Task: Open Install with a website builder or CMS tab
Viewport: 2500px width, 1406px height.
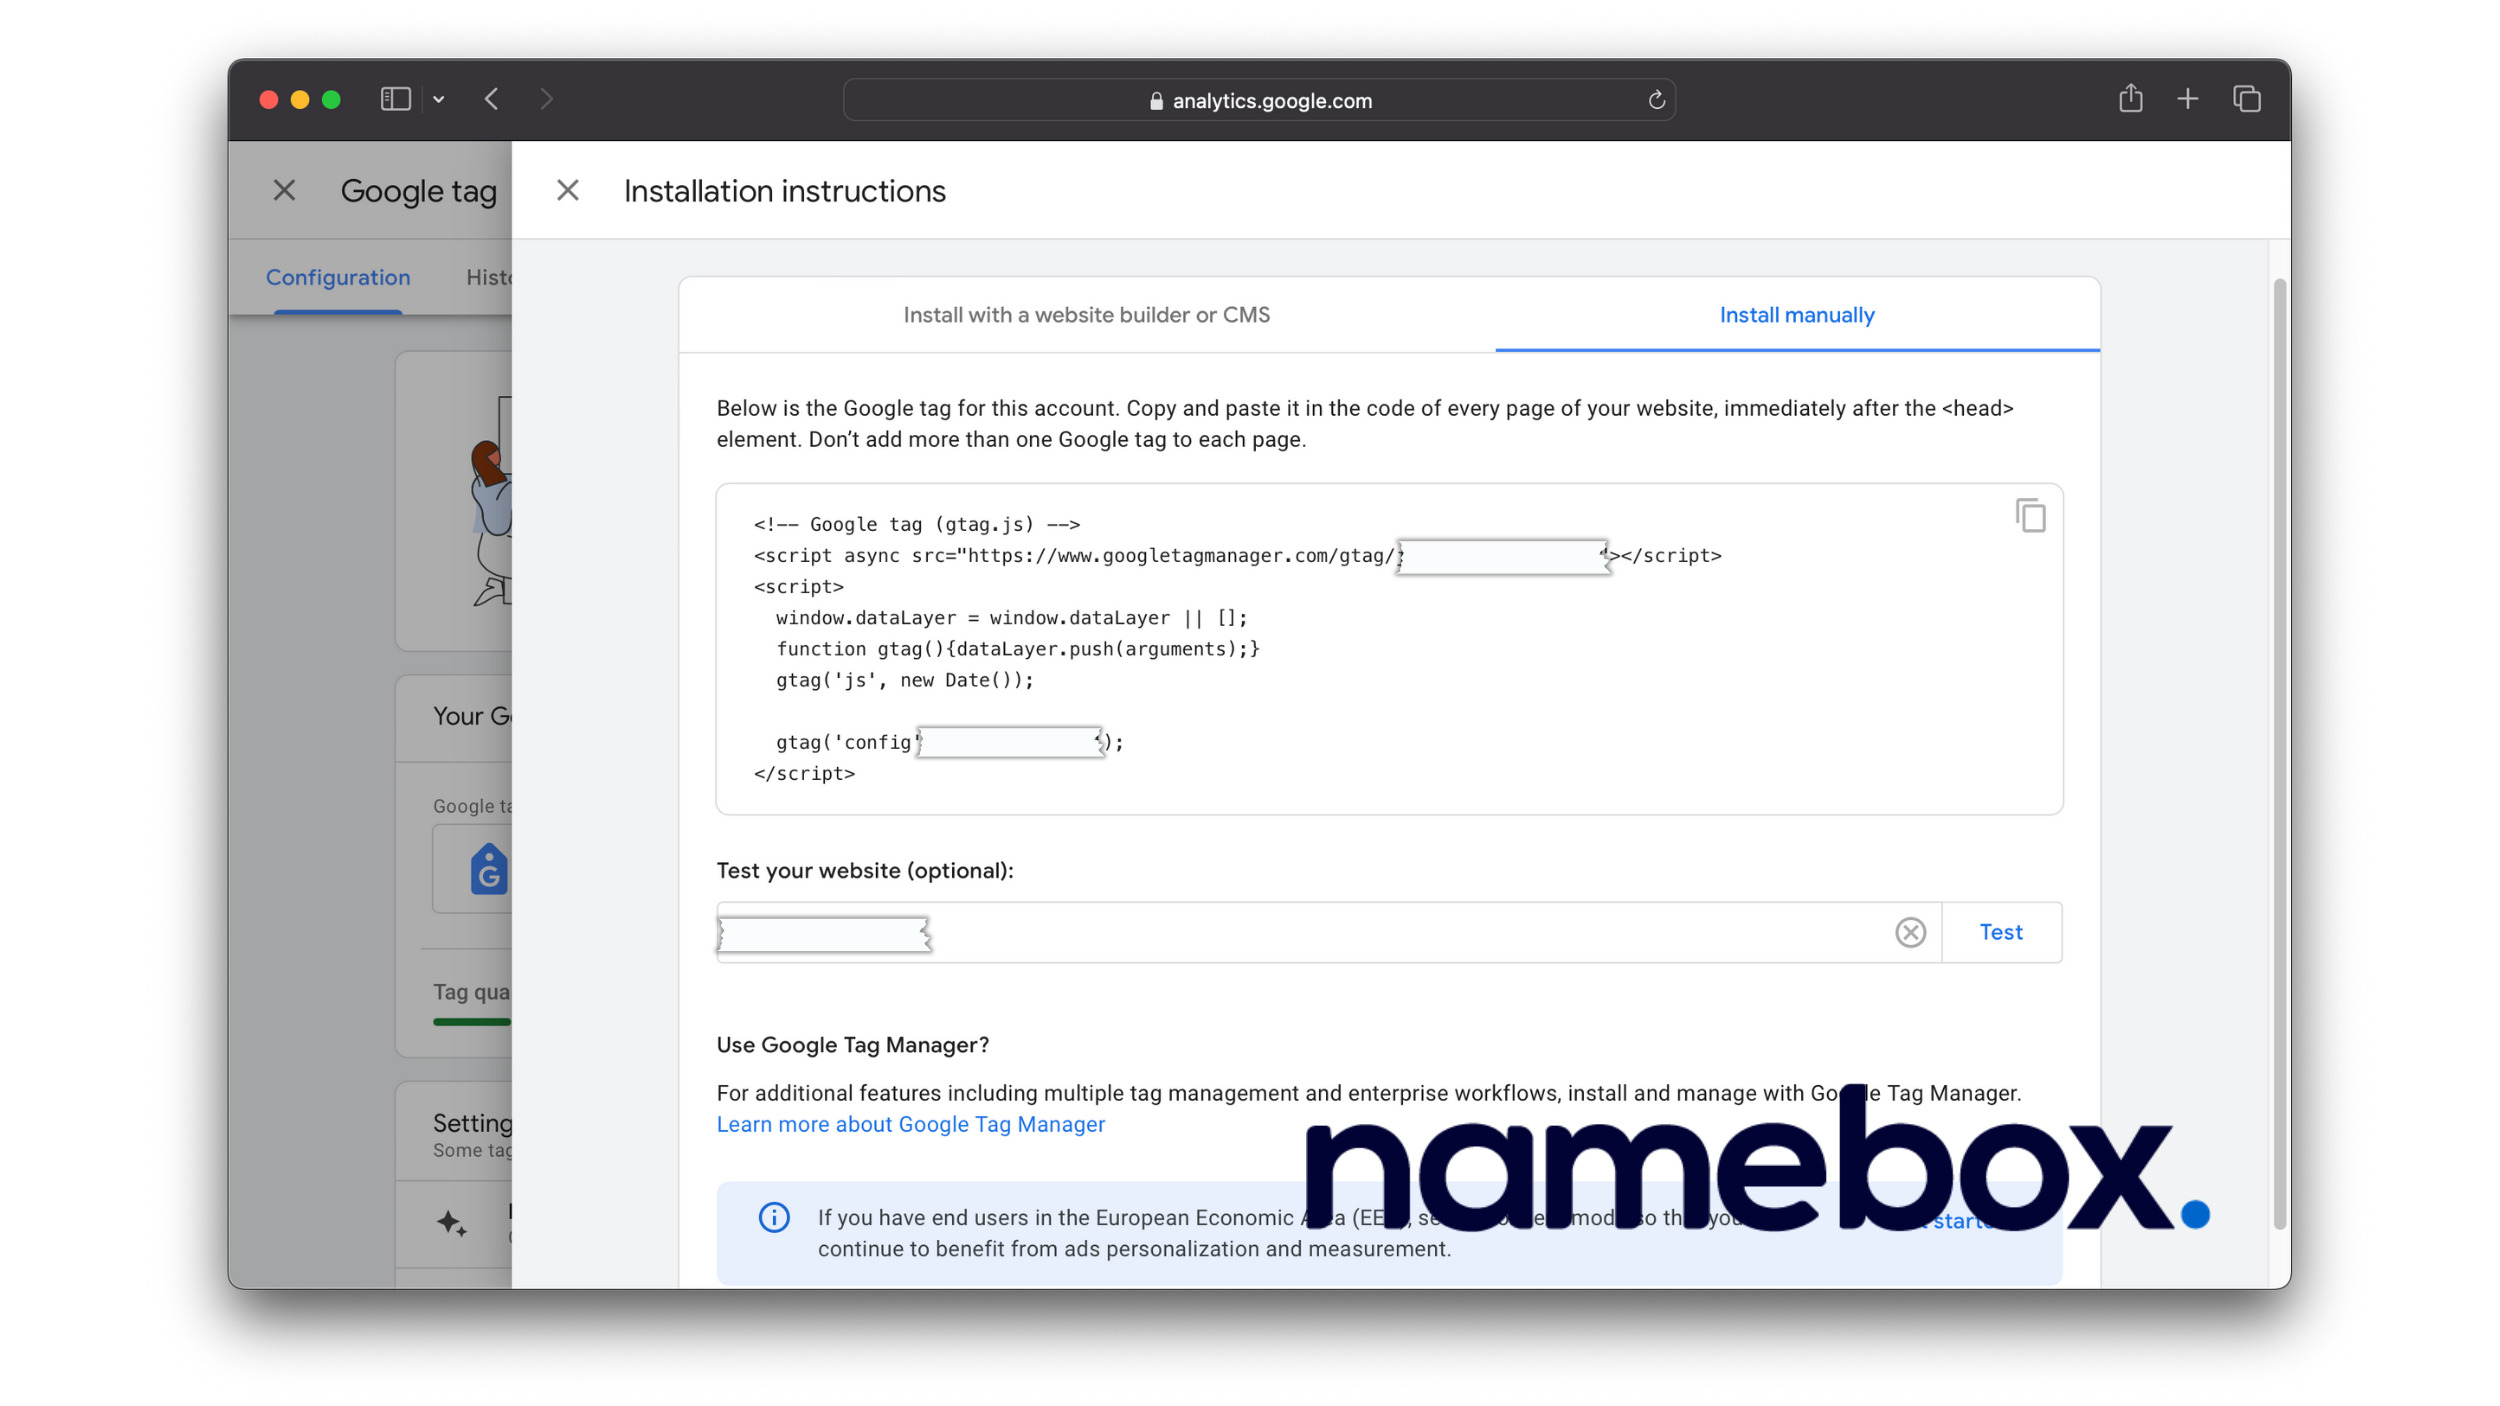Action: tap(1087, 315)
